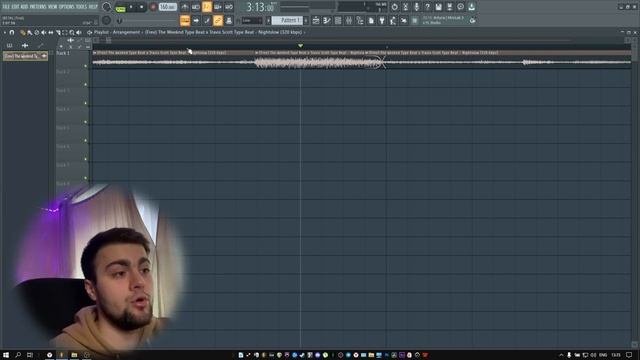This screenshot has height=360, width=640.
Task: Open the PATTERNS menu
Action: (x=38, y=7)
